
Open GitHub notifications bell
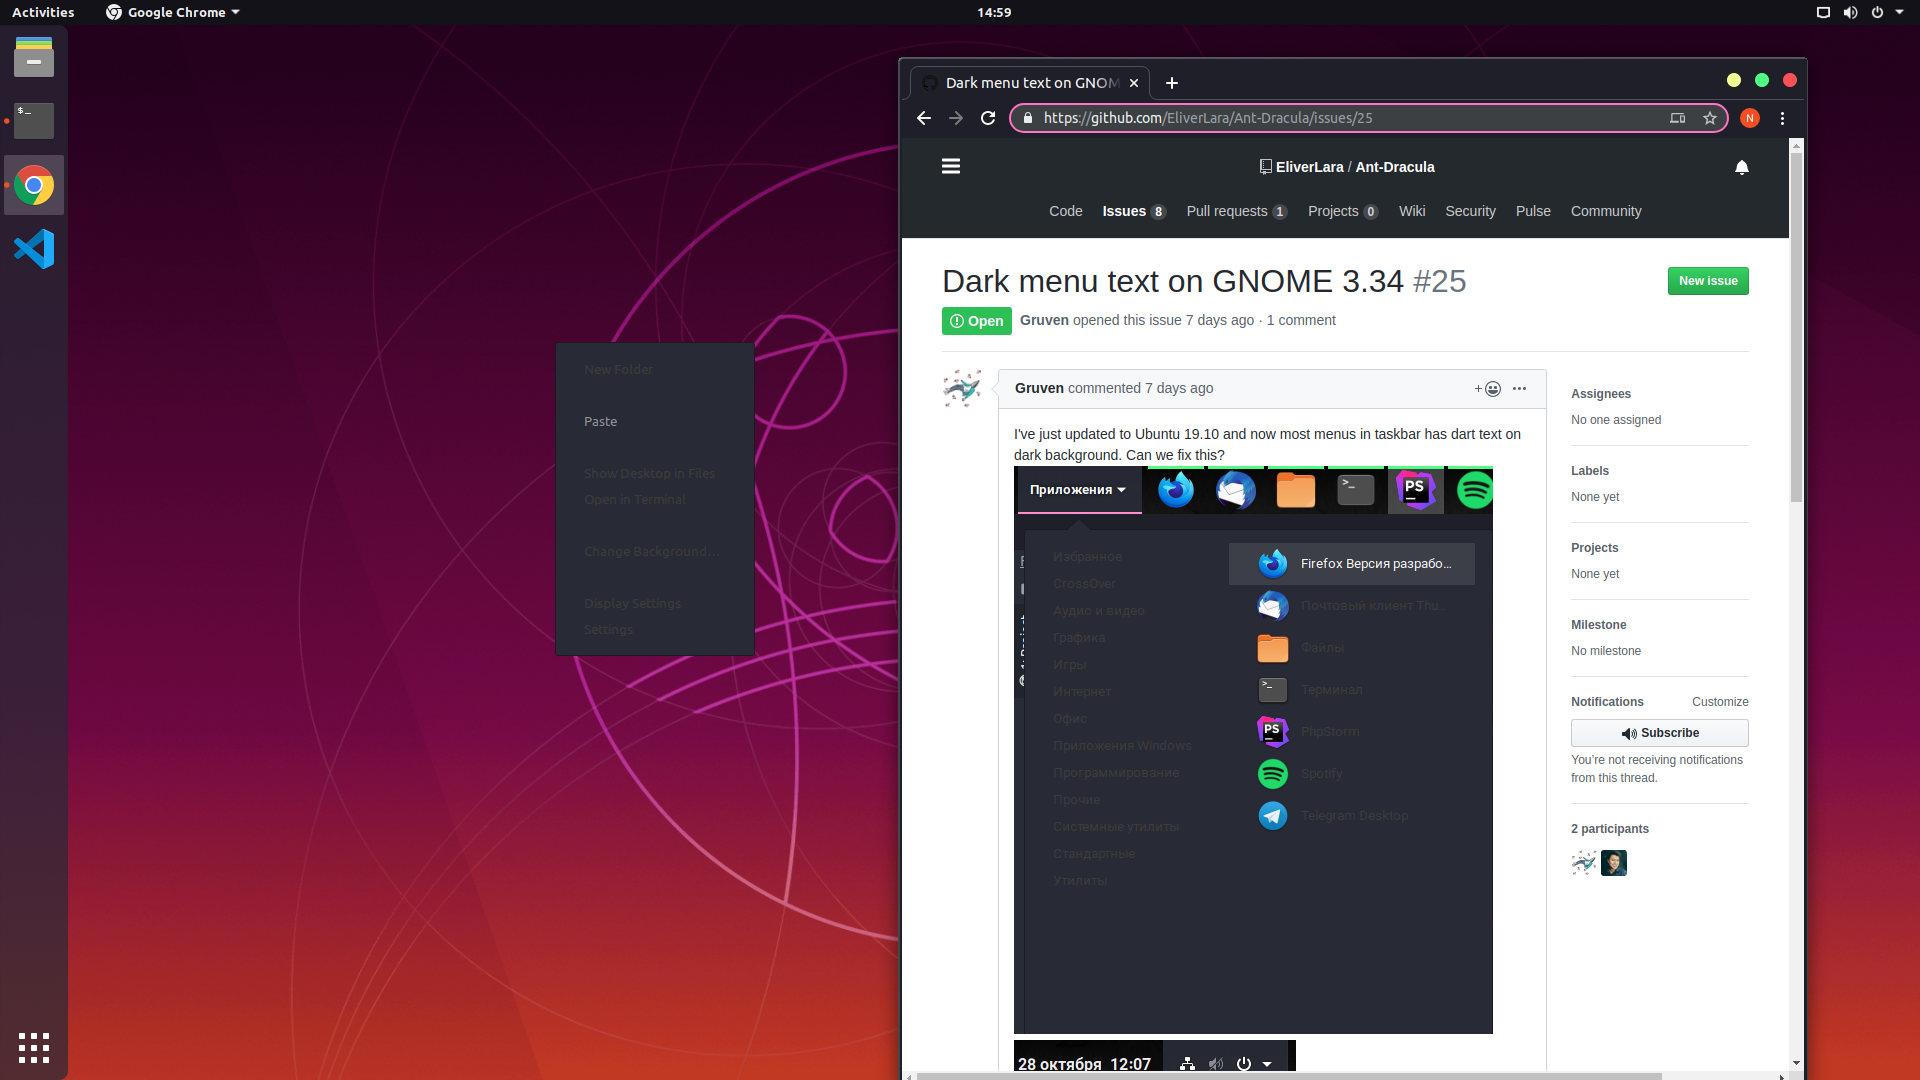click(1742, 167)
